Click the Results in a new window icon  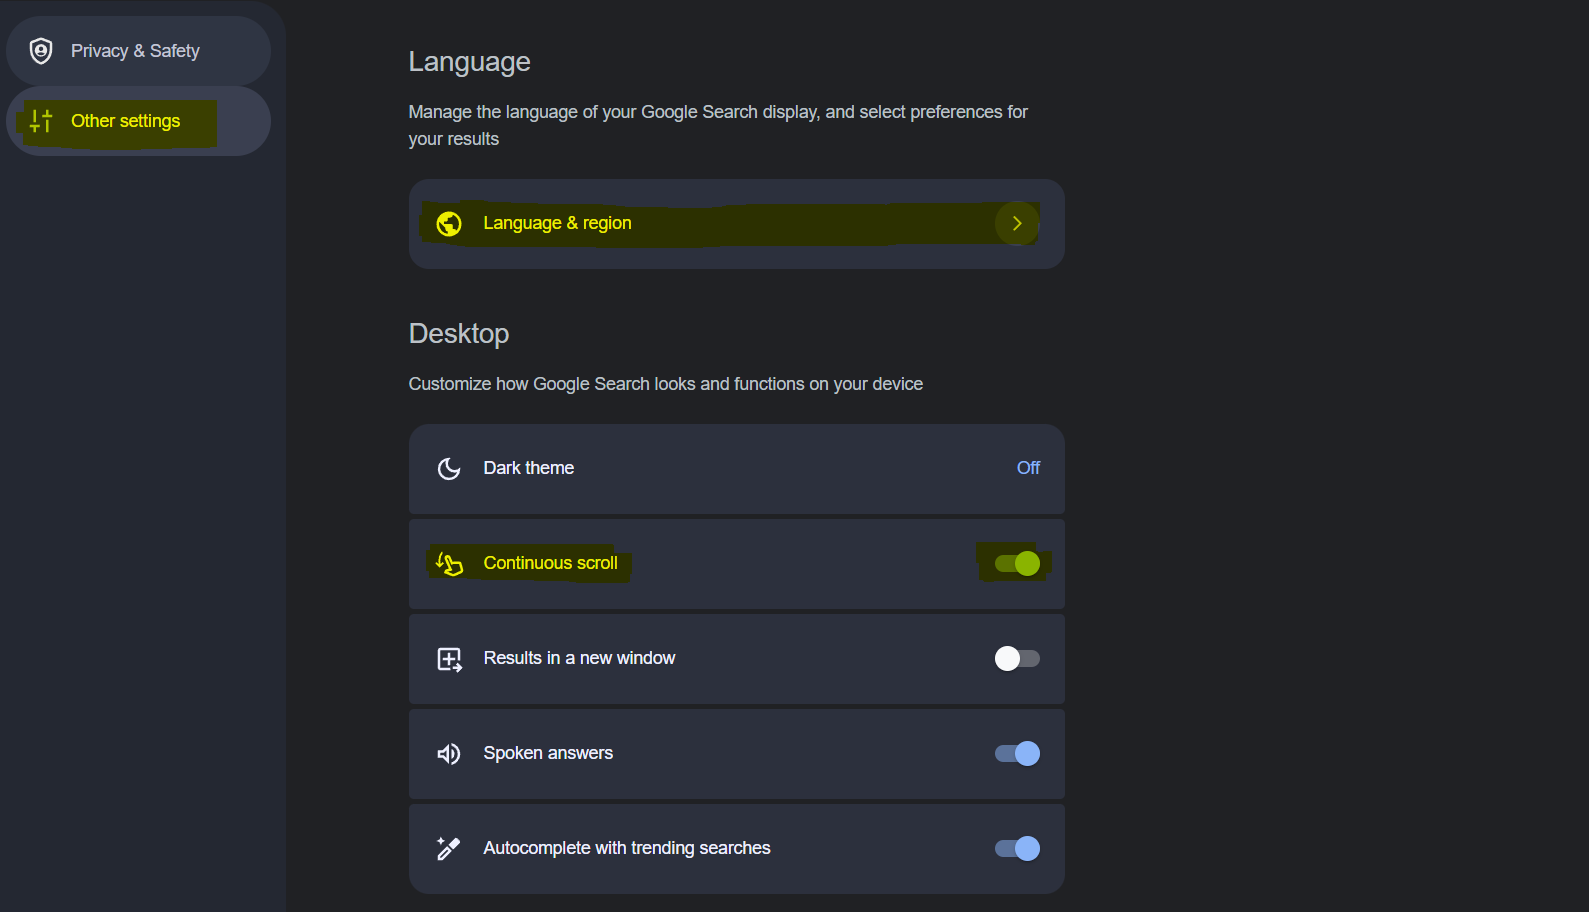449,659
